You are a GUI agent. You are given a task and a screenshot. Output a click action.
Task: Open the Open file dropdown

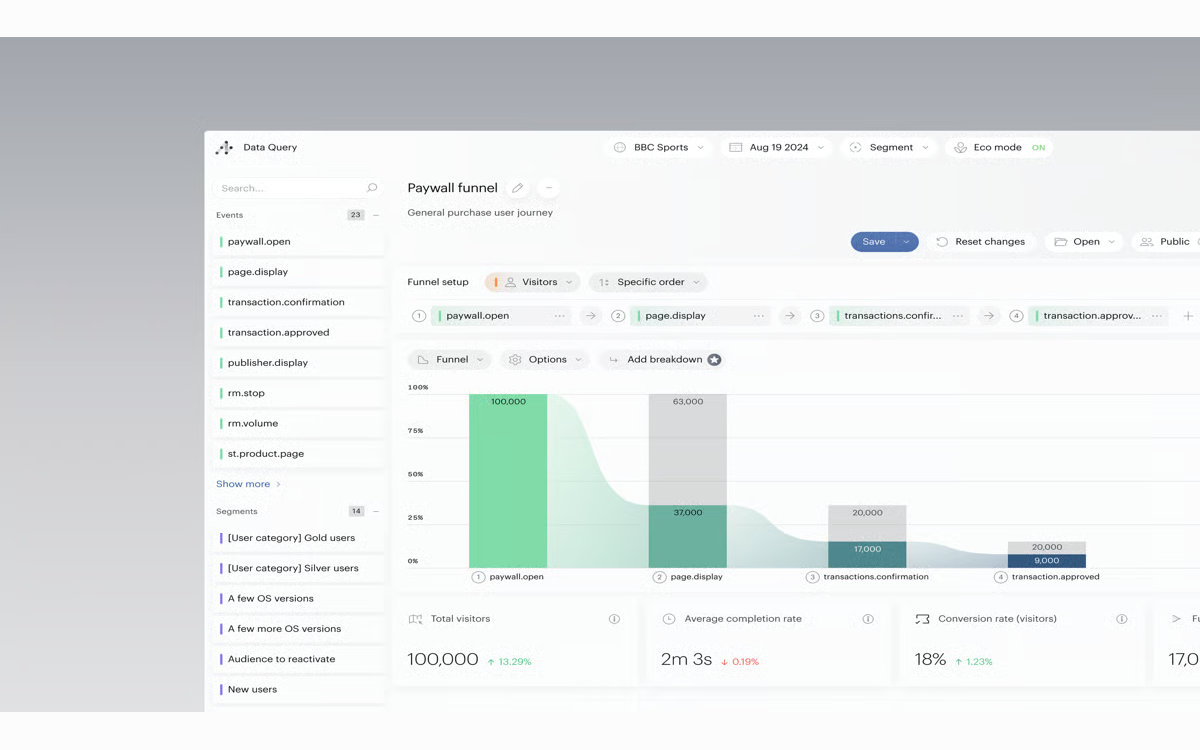pos(1085,242)
